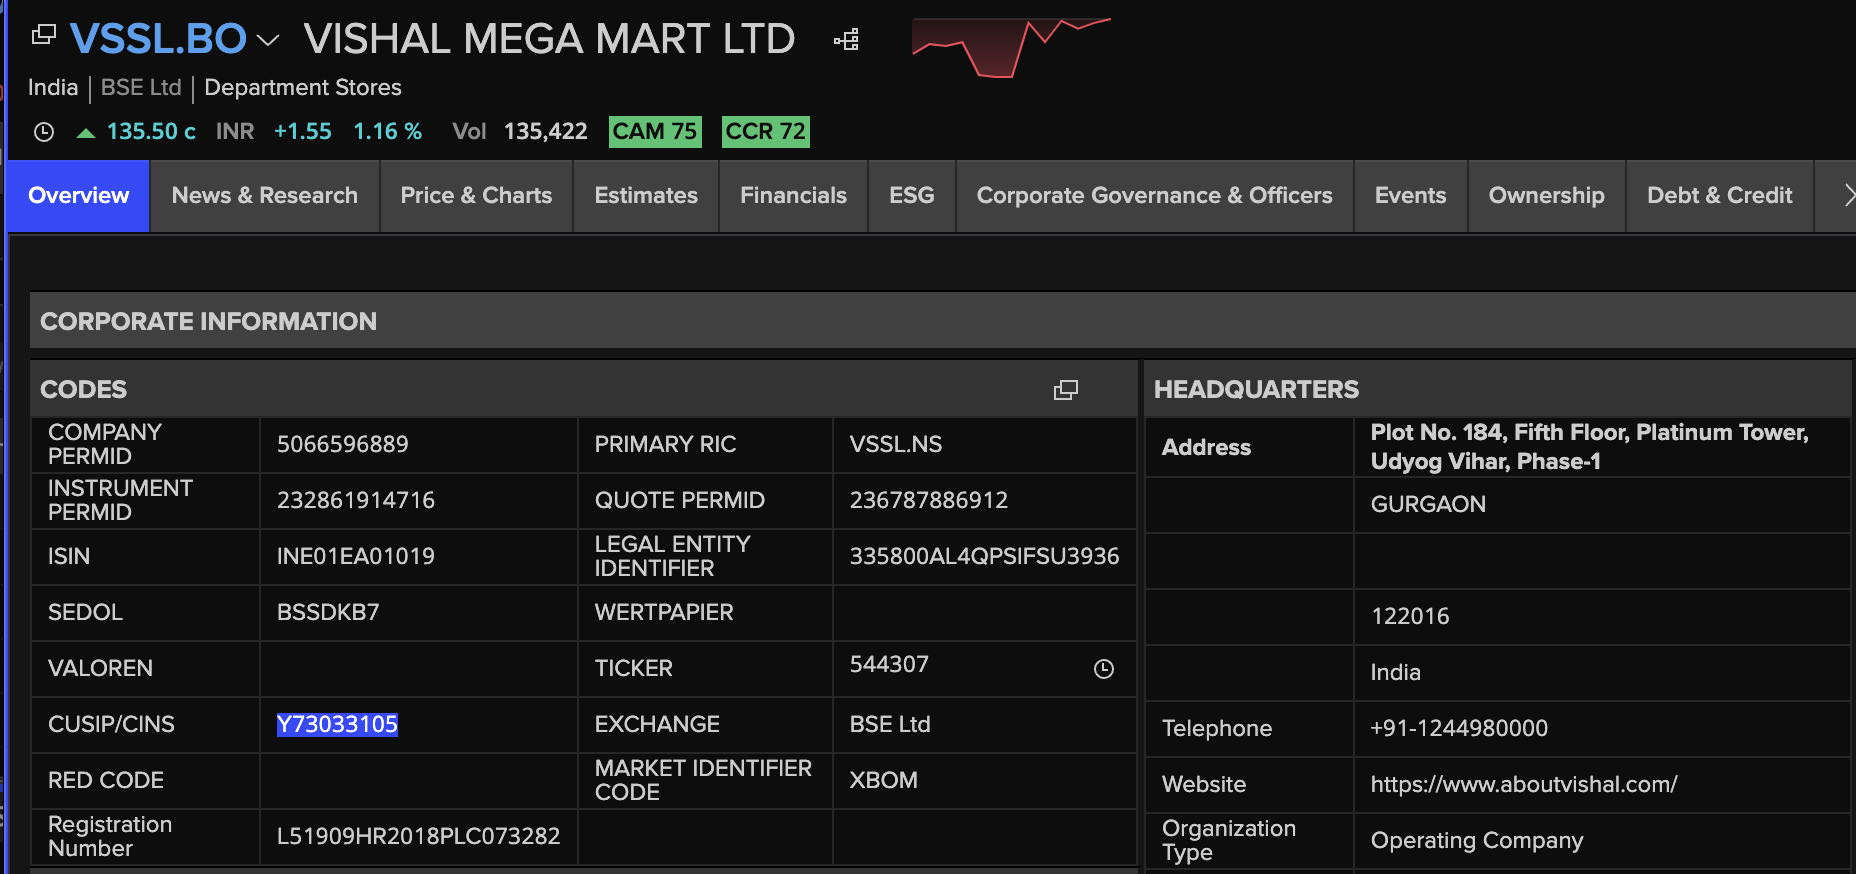Click the postal code 122016

(x=1410, y=616)
